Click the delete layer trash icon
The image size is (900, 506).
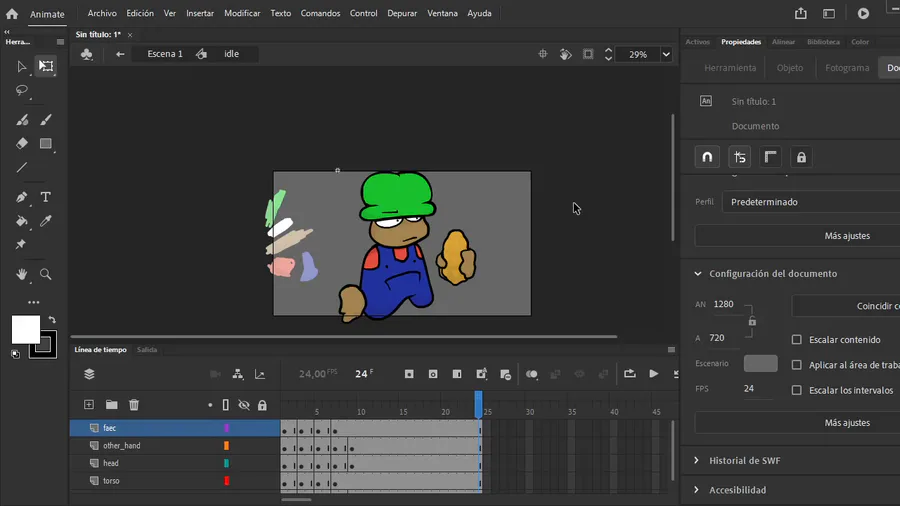tap(134, 405)
